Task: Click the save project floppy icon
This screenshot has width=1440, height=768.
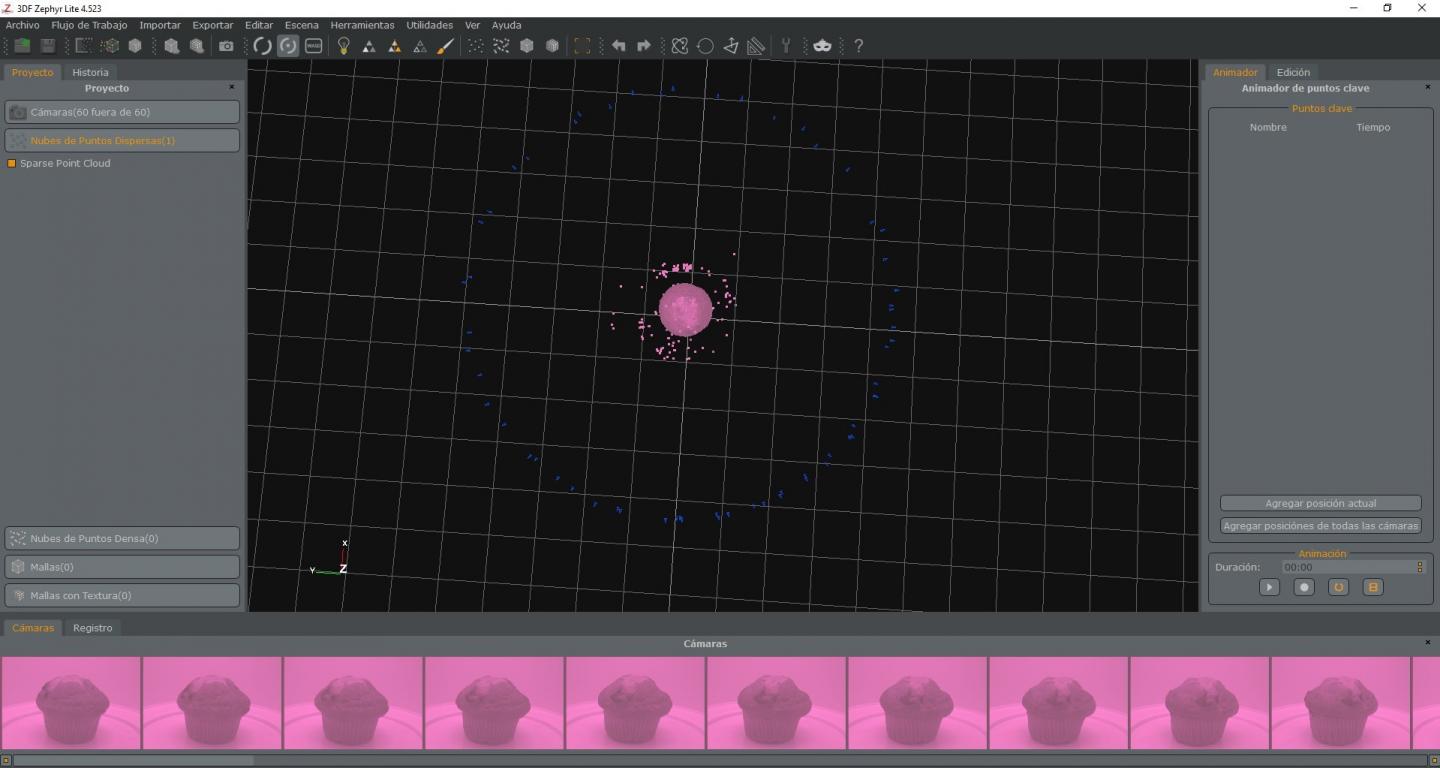Action: 47,46
